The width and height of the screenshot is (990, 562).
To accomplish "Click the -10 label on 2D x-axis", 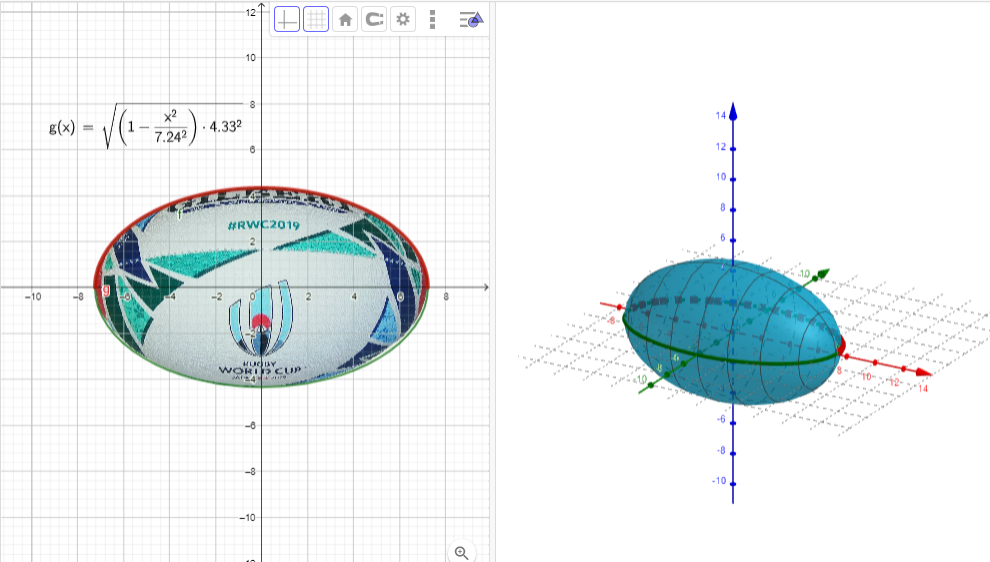I will 33,297.
